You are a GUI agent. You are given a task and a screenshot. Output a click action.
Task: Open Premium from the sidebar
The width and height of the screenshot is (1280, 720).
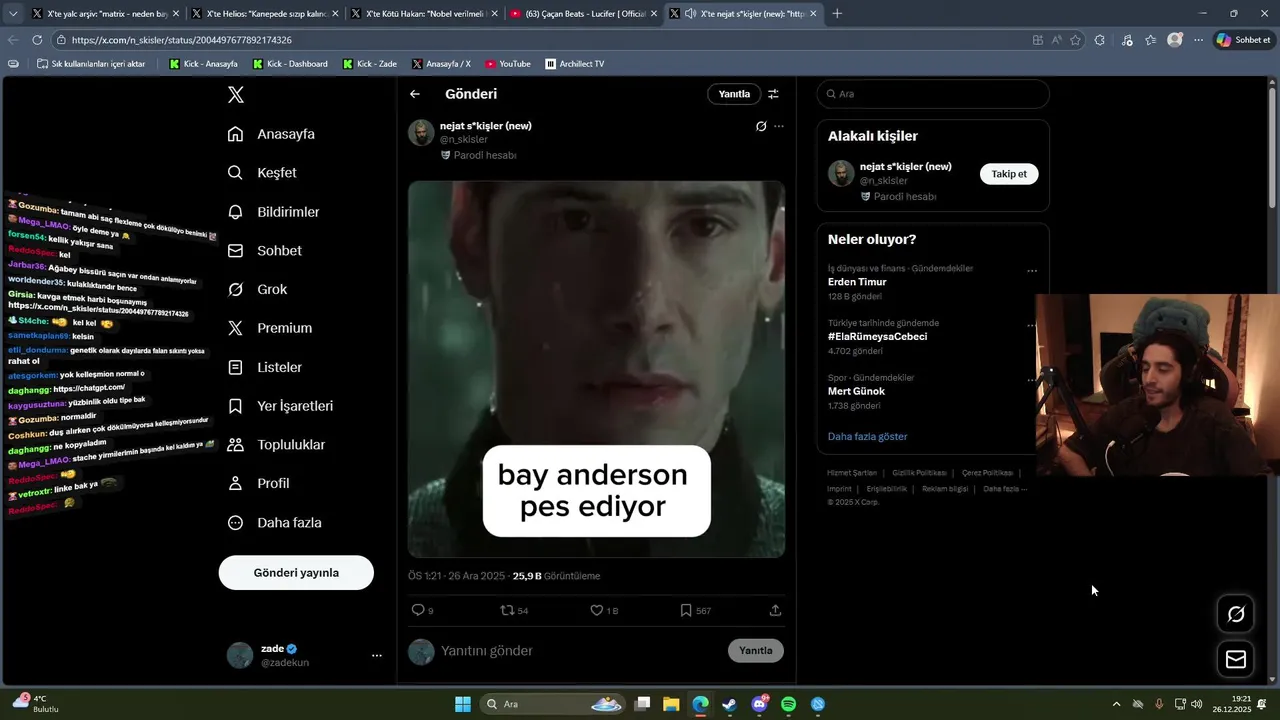(x=269, y=328)
